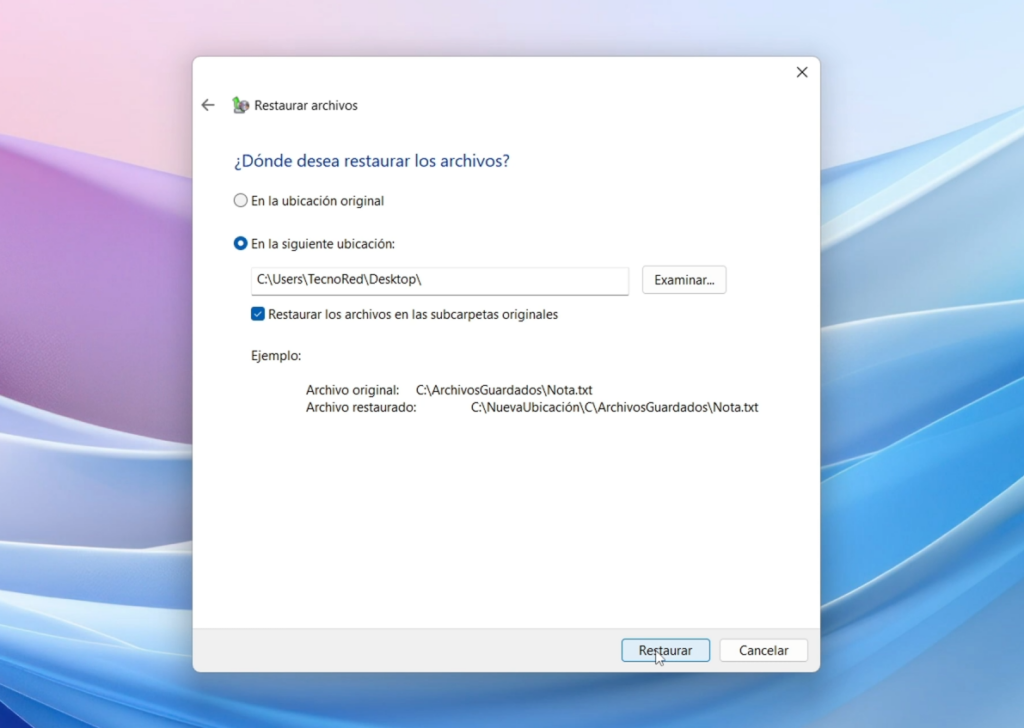This screenshot has width=1024, height=728.
Task: Choose 'En la siguiente ubicación' option
Action: (x=240, y=243)
